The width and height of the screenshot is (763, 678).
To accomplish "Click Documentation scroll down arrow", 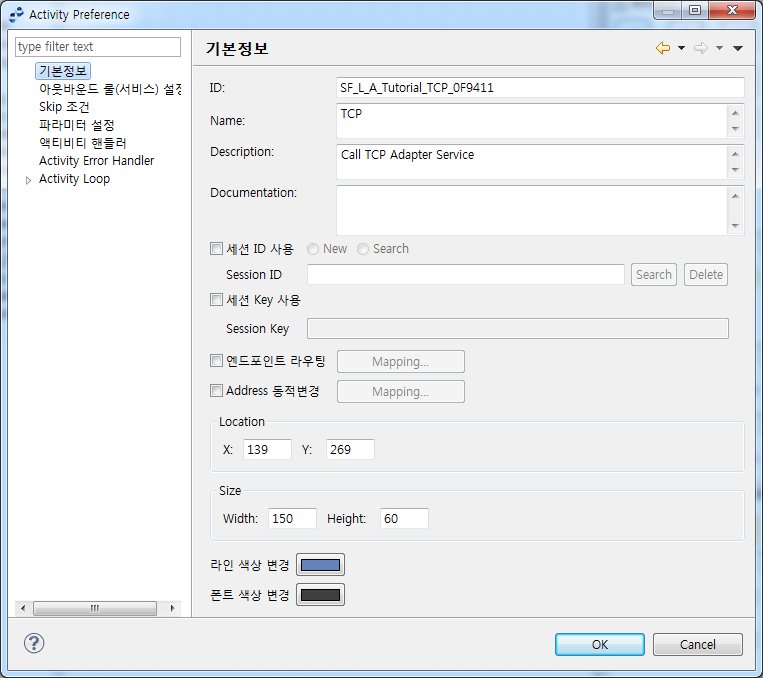I will tap(735, 226).
